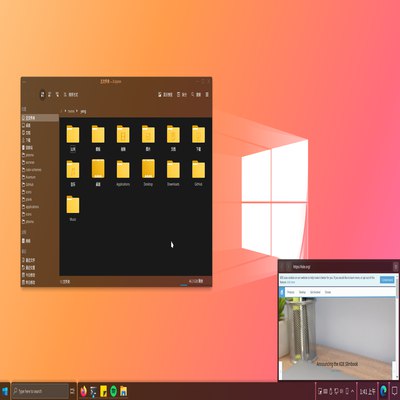Open Dolphin's hamburger control menu

click(x=207, y=95)
